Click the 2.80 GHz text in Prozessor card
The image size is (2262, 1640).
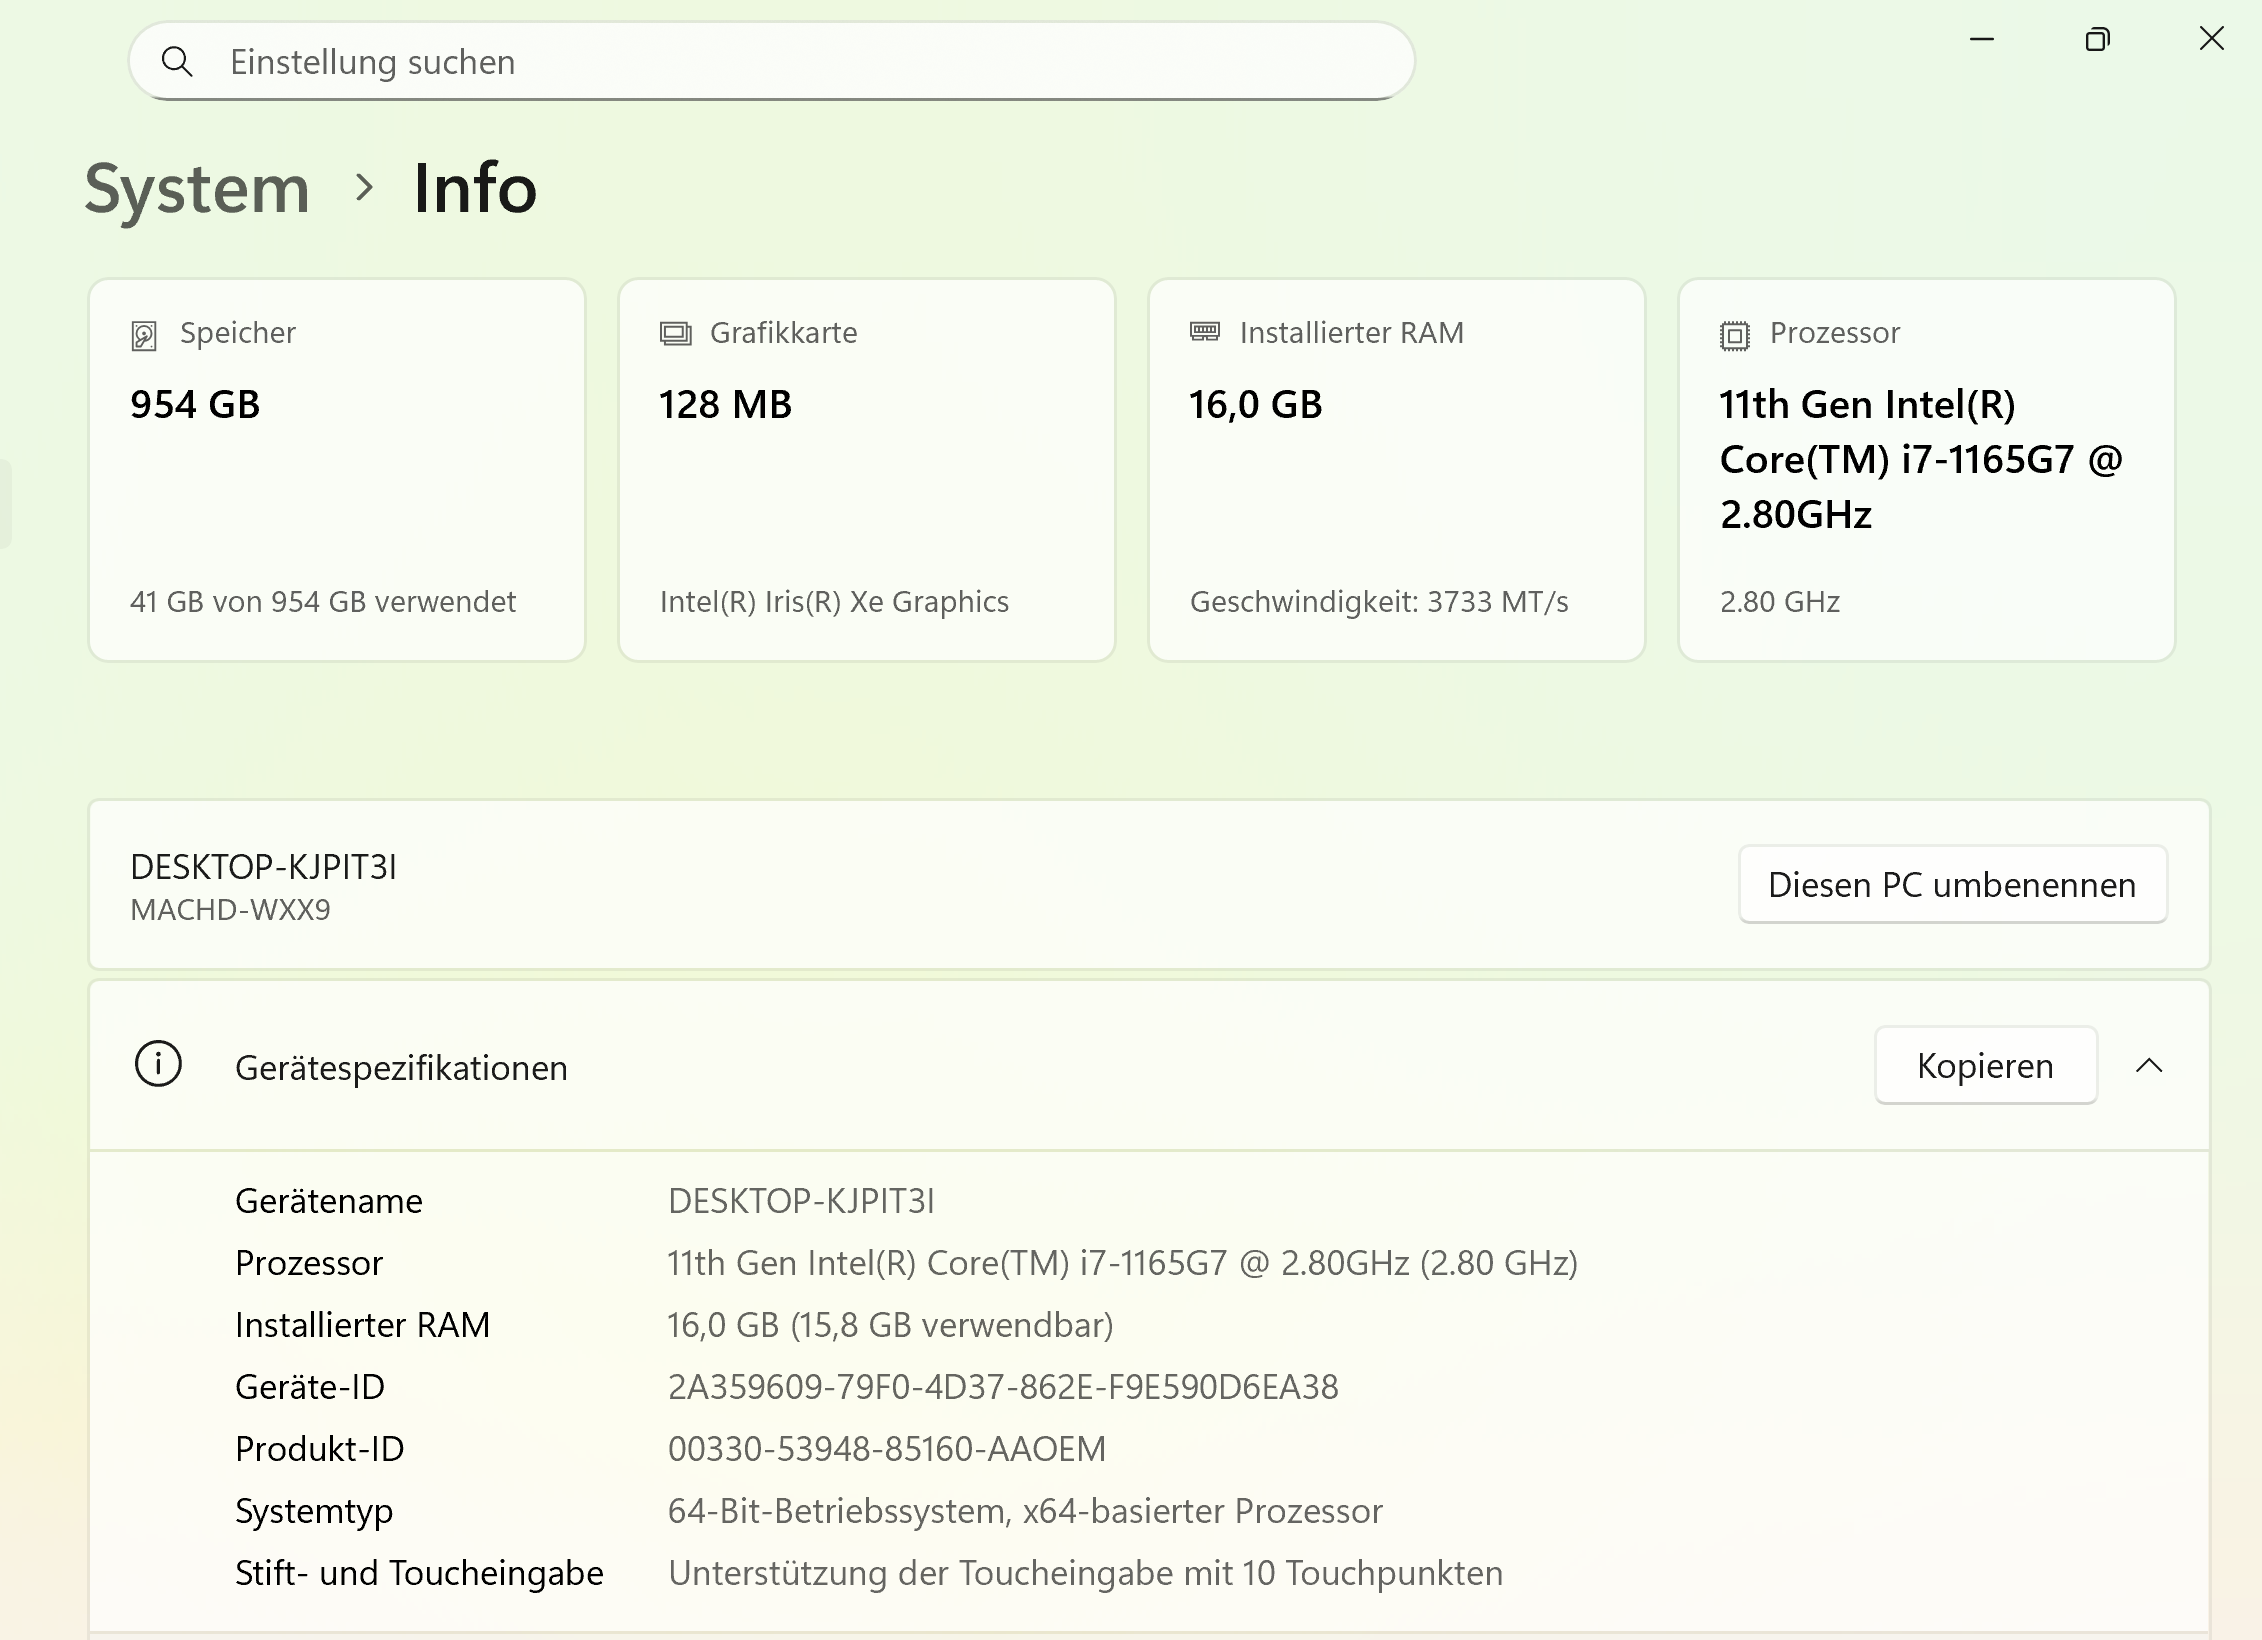pos(1780,602)
